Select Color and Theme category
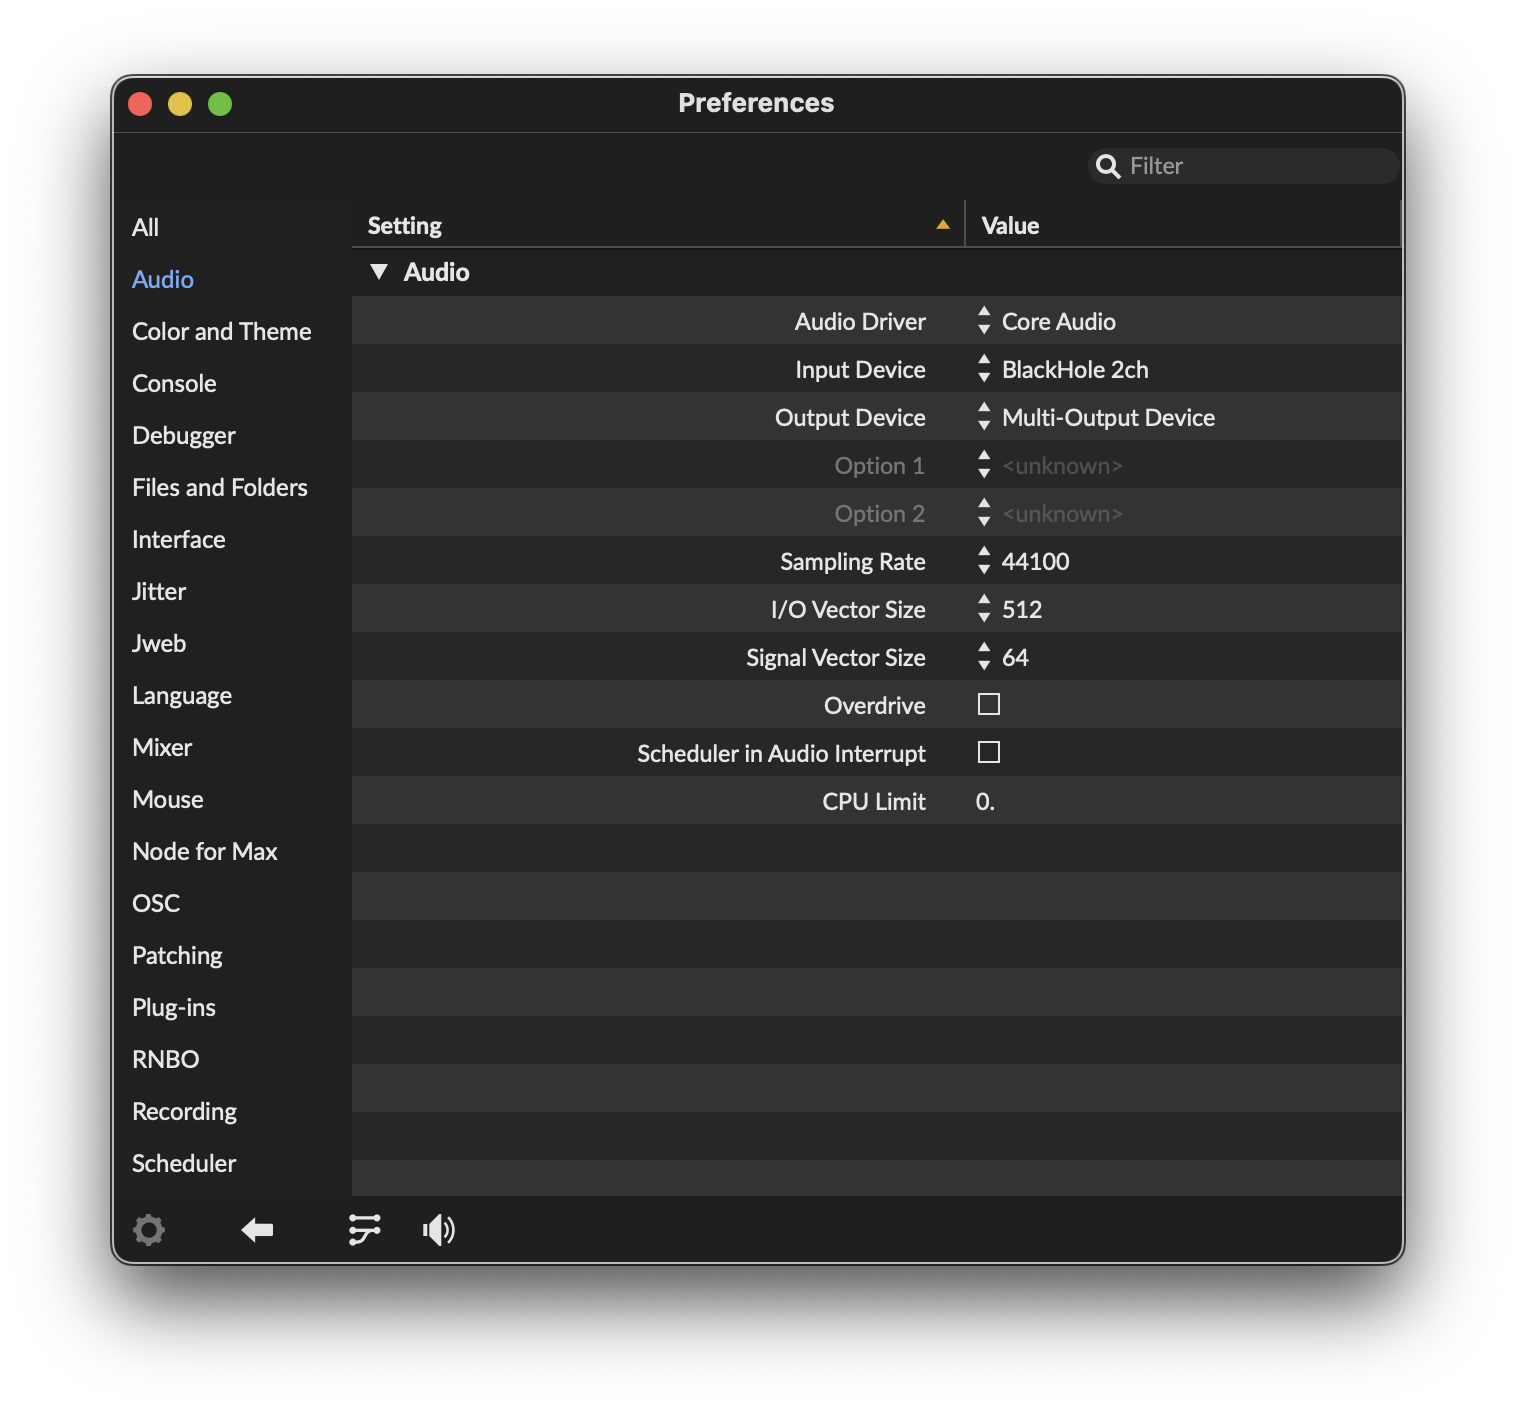The width and height of the screenshot is (1516, 1412). pos(222,331)
